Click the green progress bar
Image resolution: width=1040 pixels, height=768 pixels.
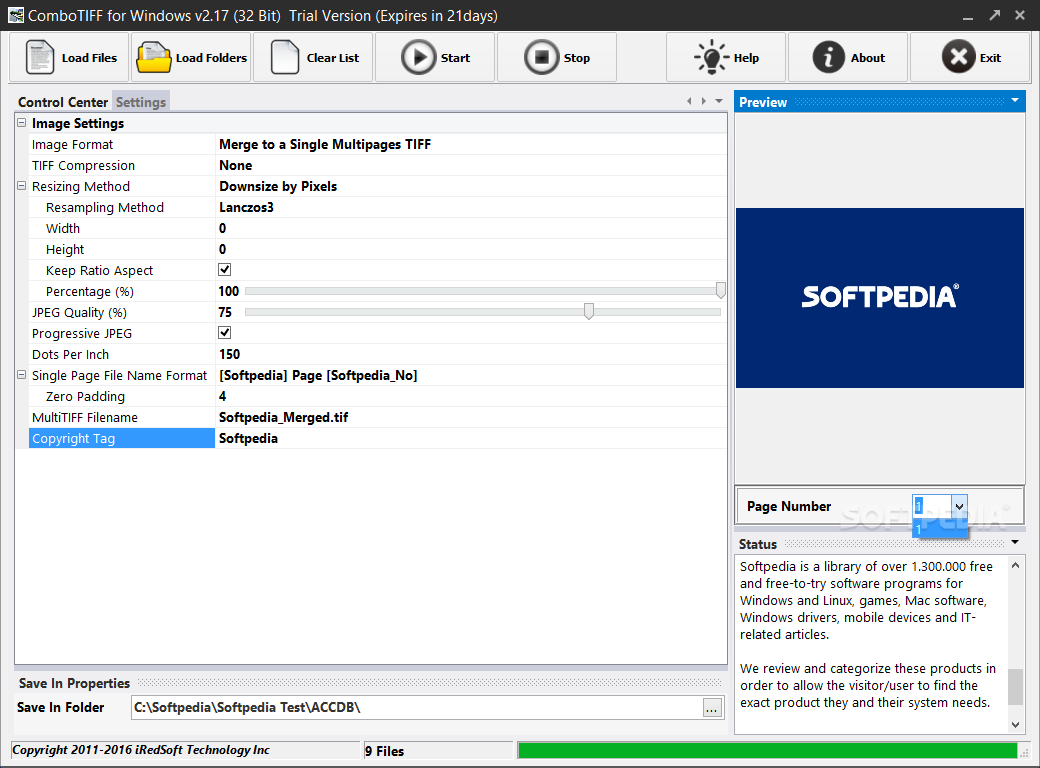click(767, 750)
